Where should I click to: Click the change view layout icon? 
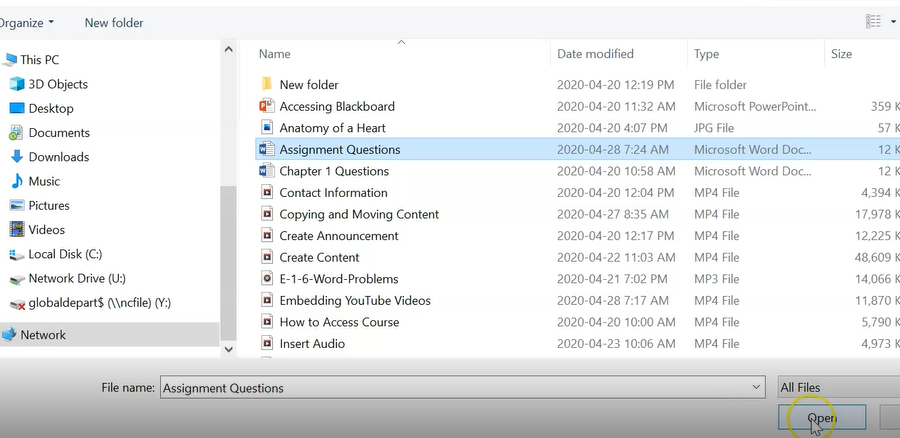(x=873, y=22)
